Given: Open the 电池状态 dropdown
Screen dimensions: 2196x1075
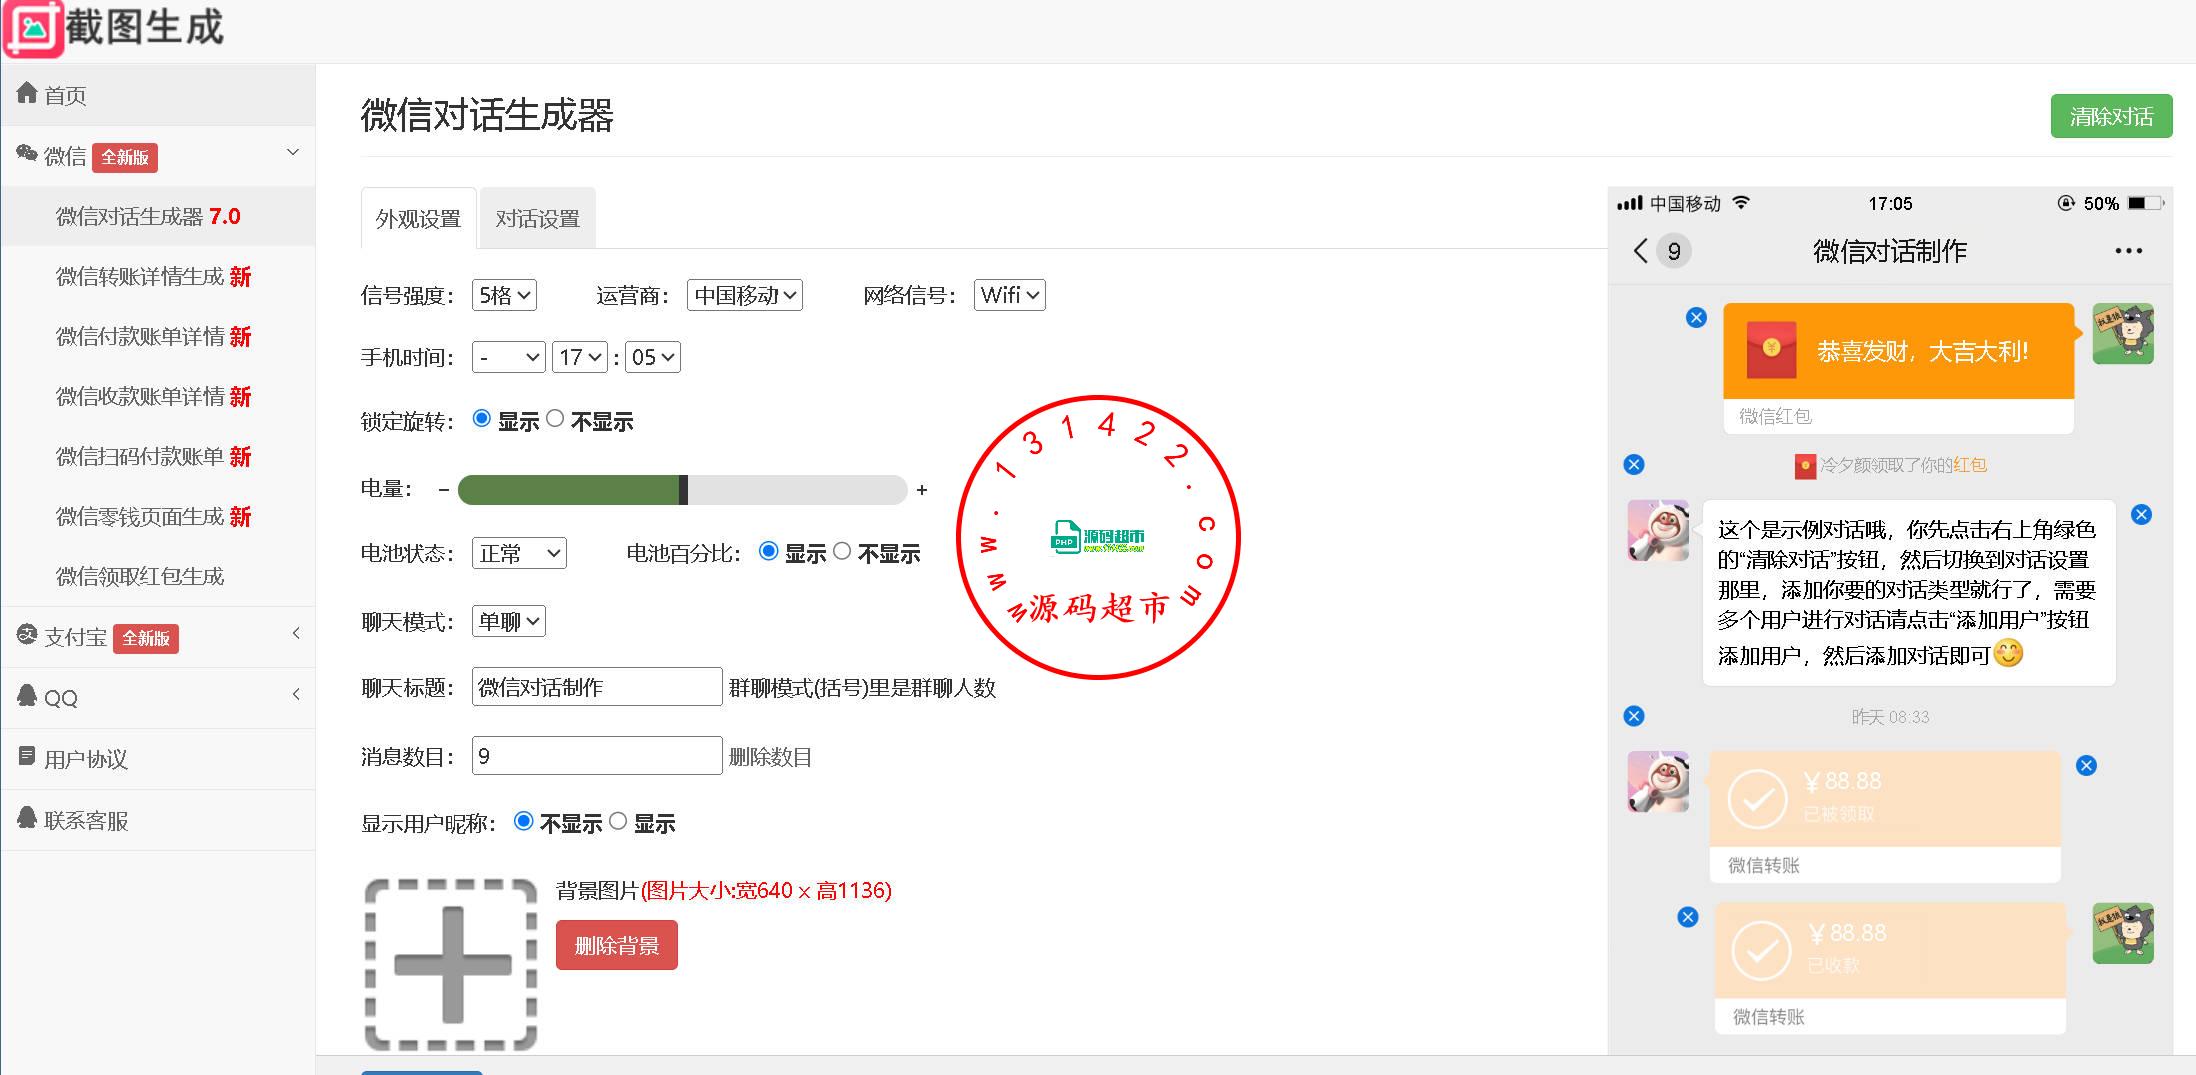Looking at the screenshot, I should click(519, 553).
